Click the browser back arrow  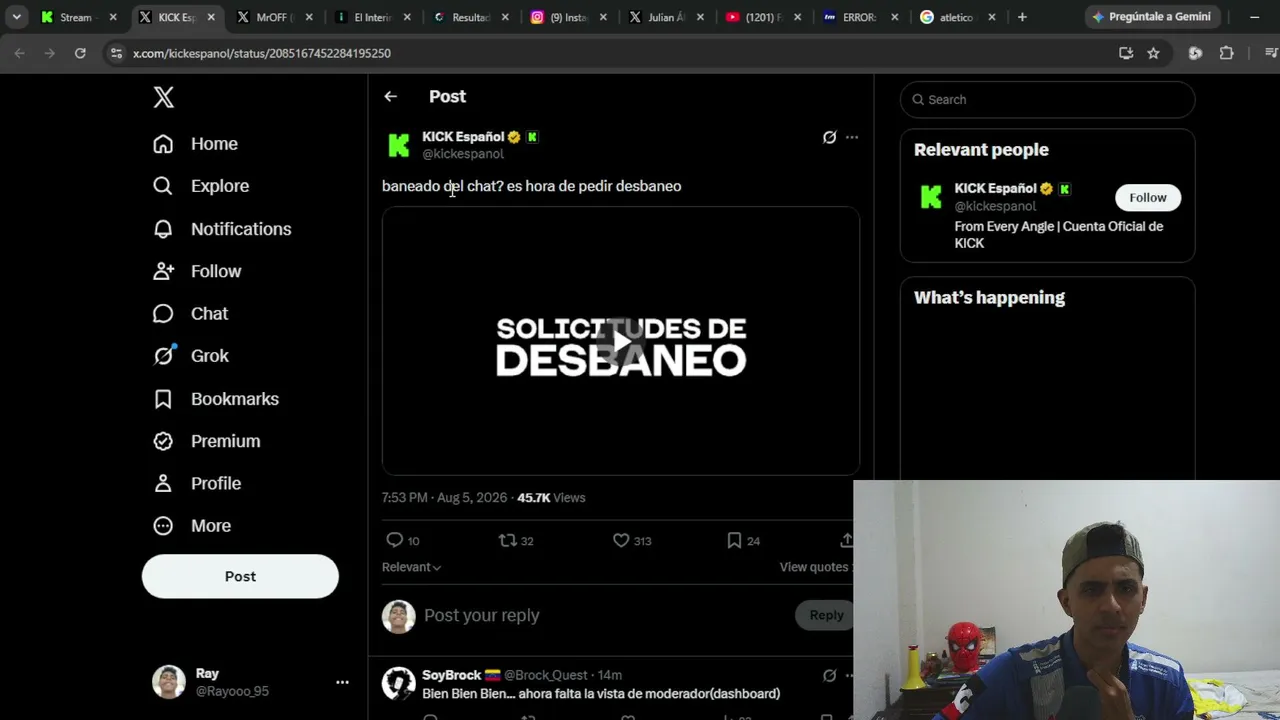coord(19,53)
